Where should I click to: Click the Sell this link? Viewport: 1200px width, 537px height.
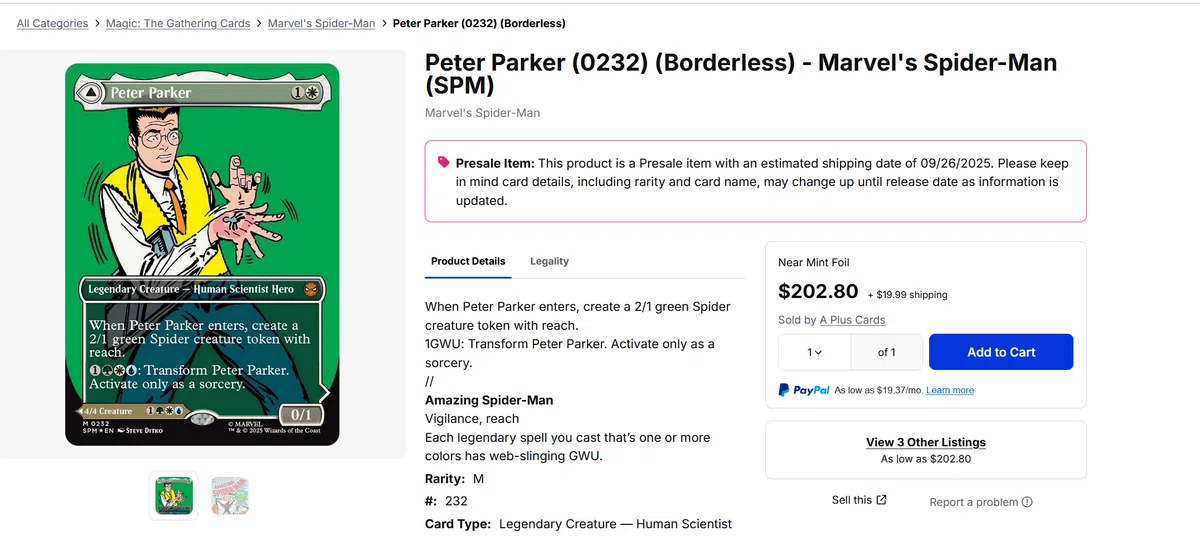coord(852,500)
